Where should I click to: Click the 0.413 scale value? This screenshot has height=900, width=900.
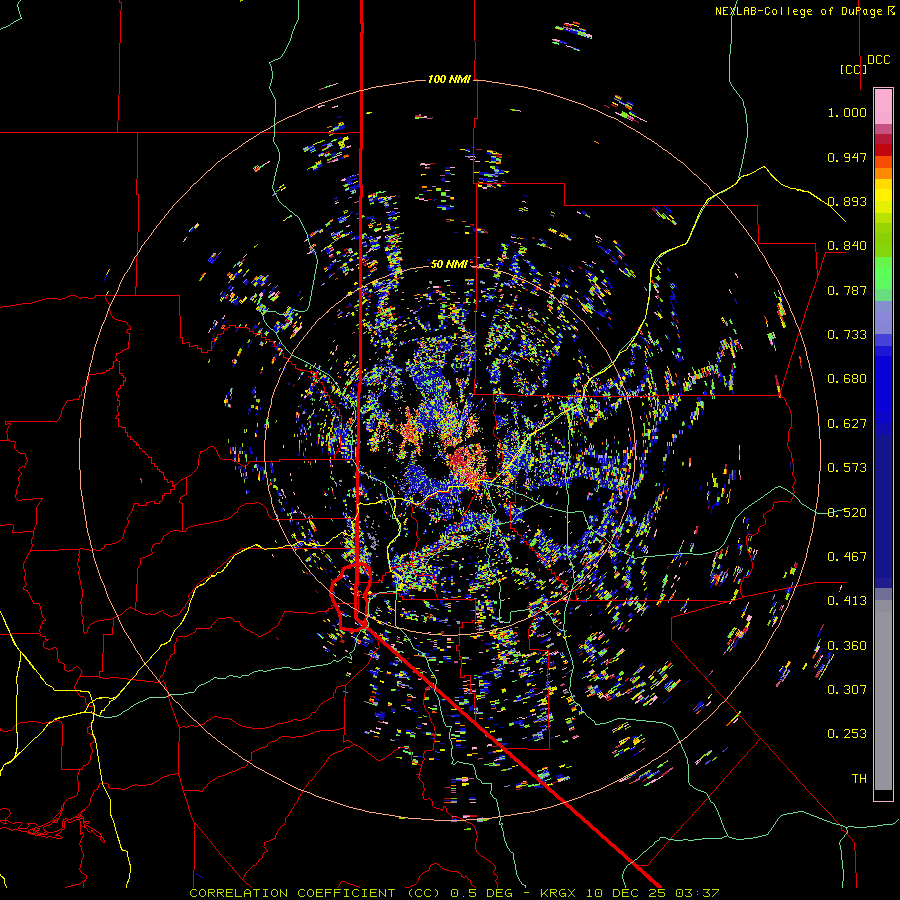pyautogui.click(x=847, y=601)
